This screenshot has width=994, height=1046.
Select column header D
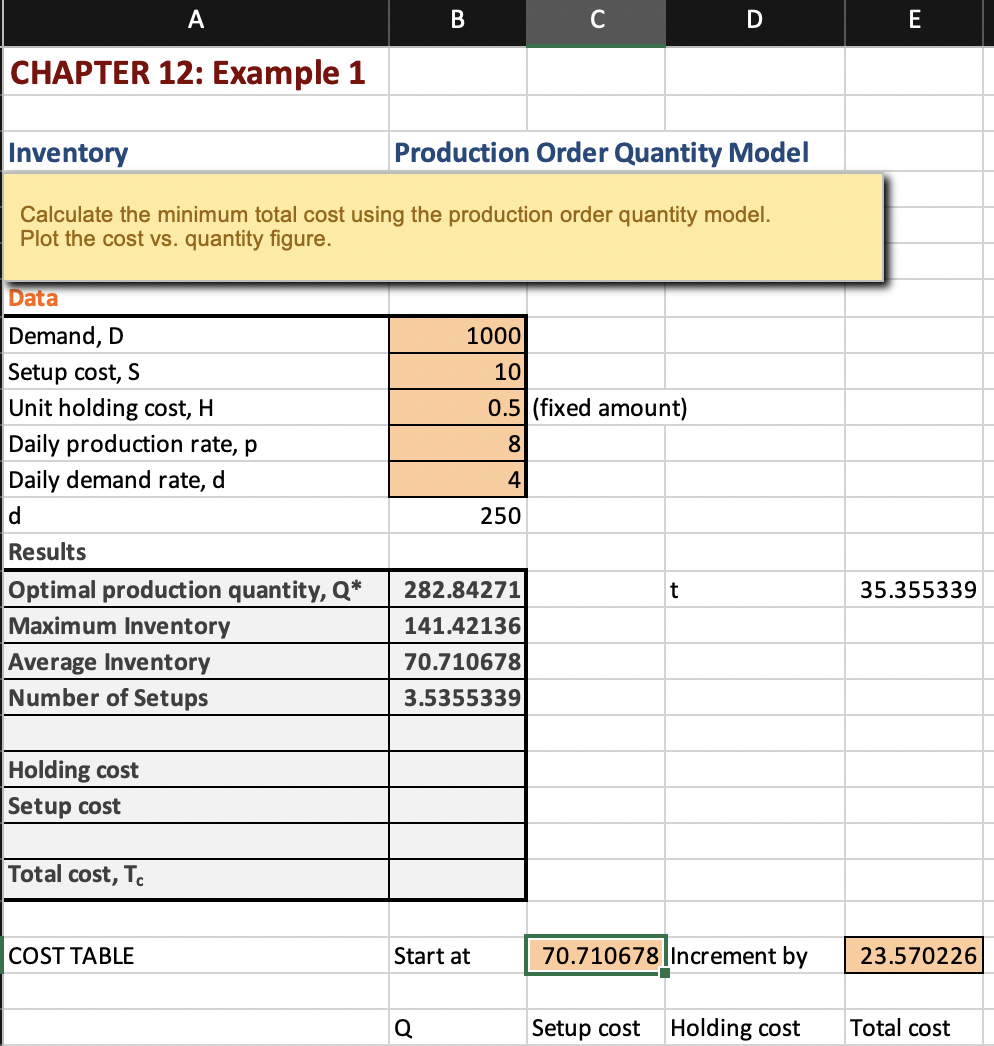click(x=754, y=22)
